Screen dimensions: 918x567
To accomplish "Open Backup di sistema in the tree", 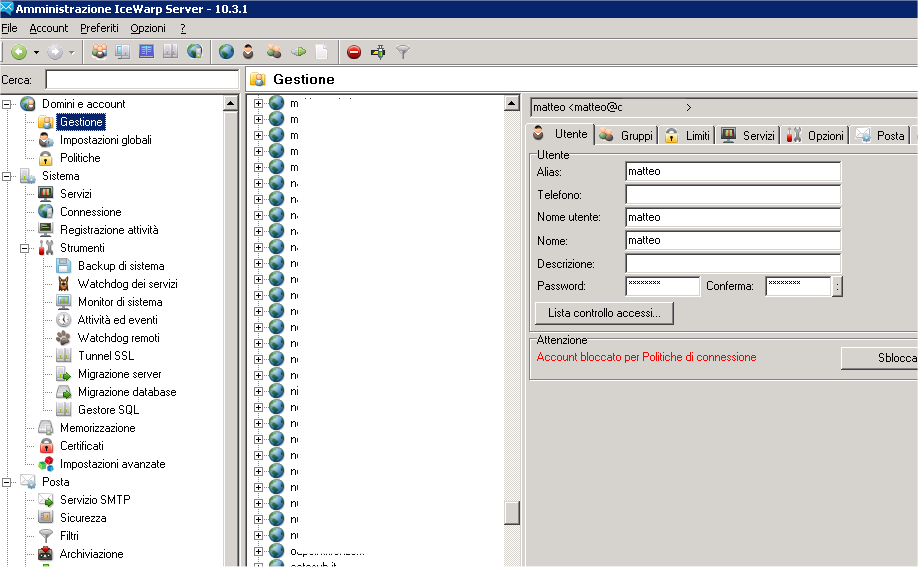I will (x=121, y=266).
